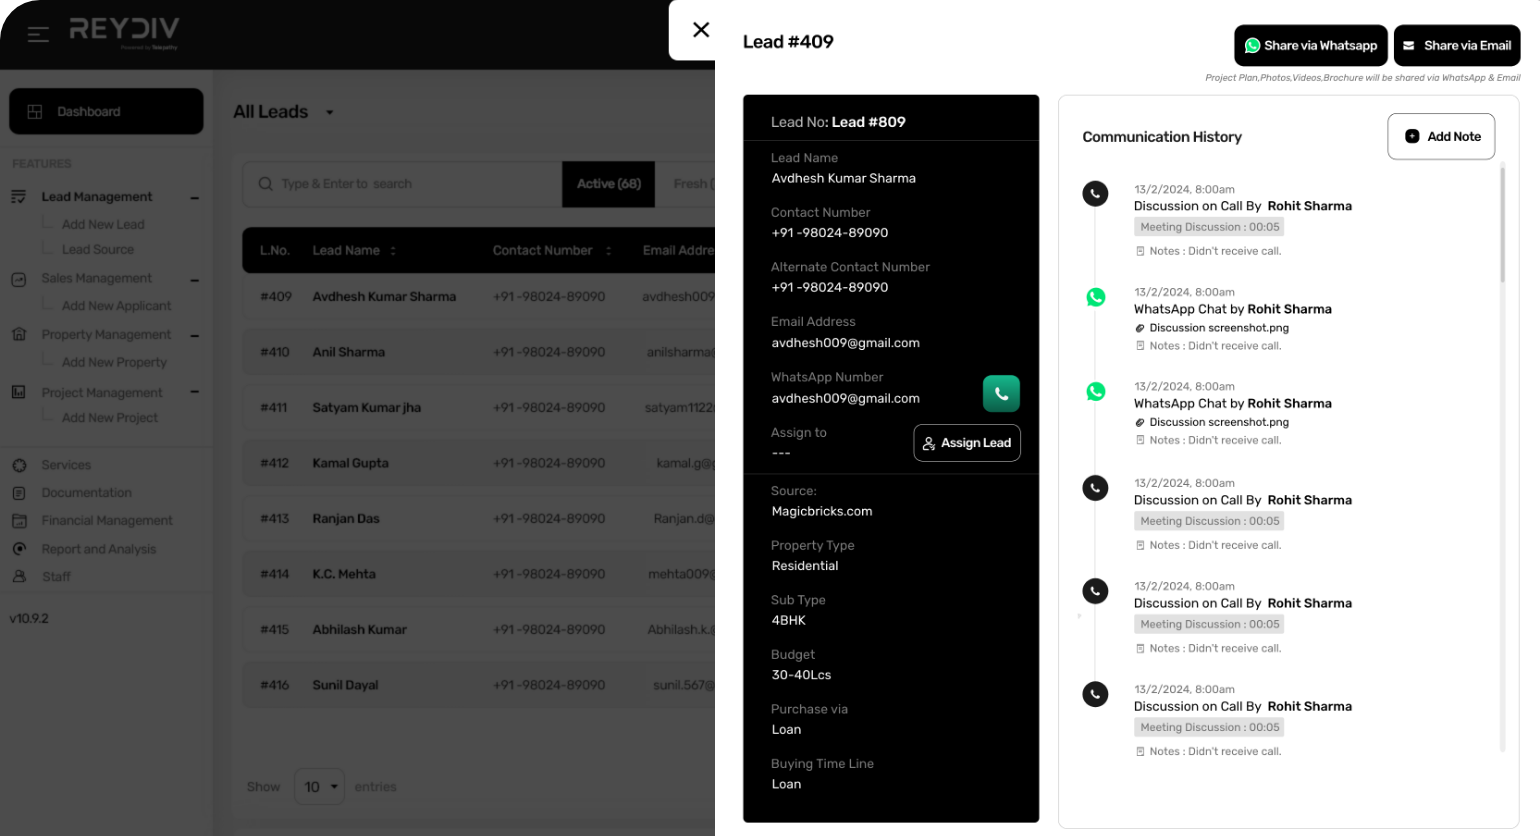Select lead row K.C. Mehta
This screenshot has width=1540, height=836.
coord(479,574)
